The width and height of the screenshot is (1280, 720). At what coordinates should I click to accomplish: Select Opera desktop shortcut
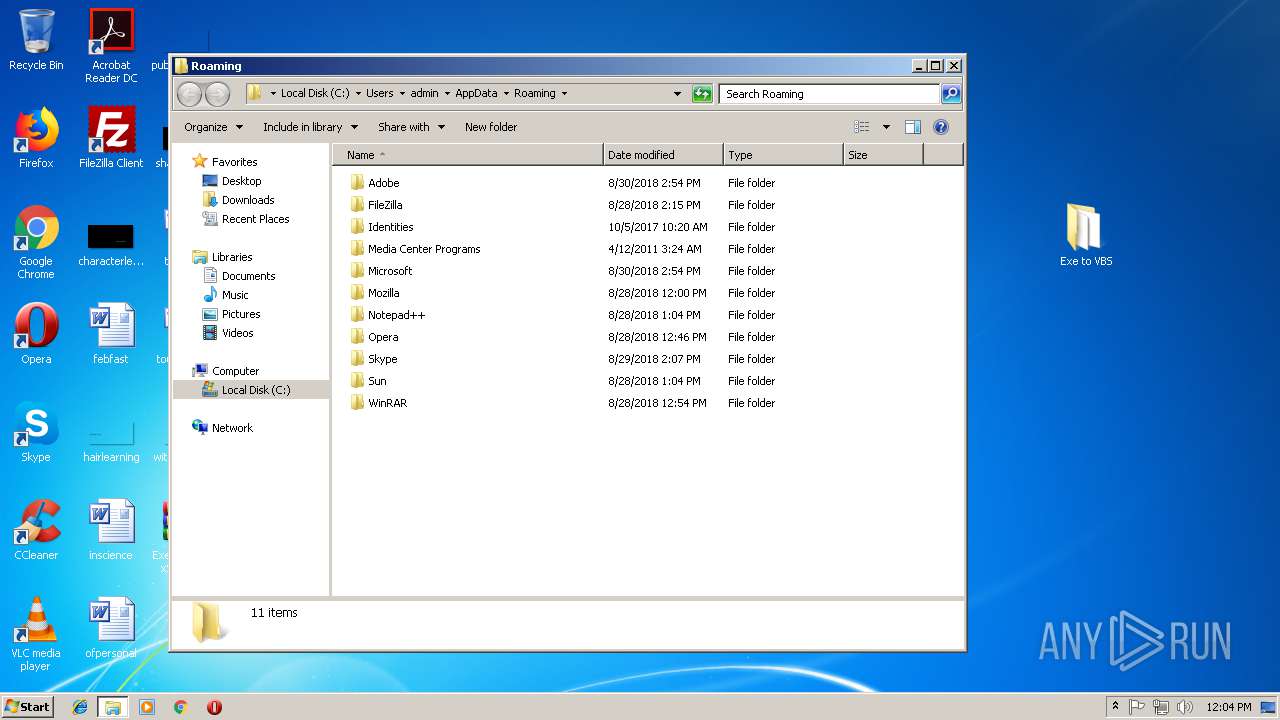coord(36,333)
